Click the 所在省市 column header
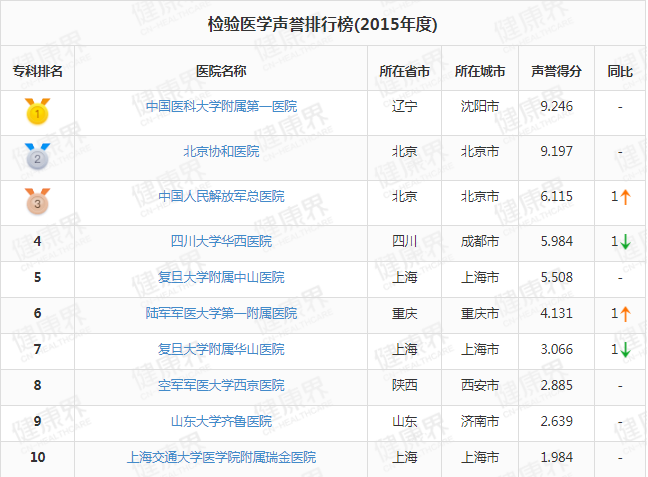The height and width of the screenshot is (477, 648). 405,71
